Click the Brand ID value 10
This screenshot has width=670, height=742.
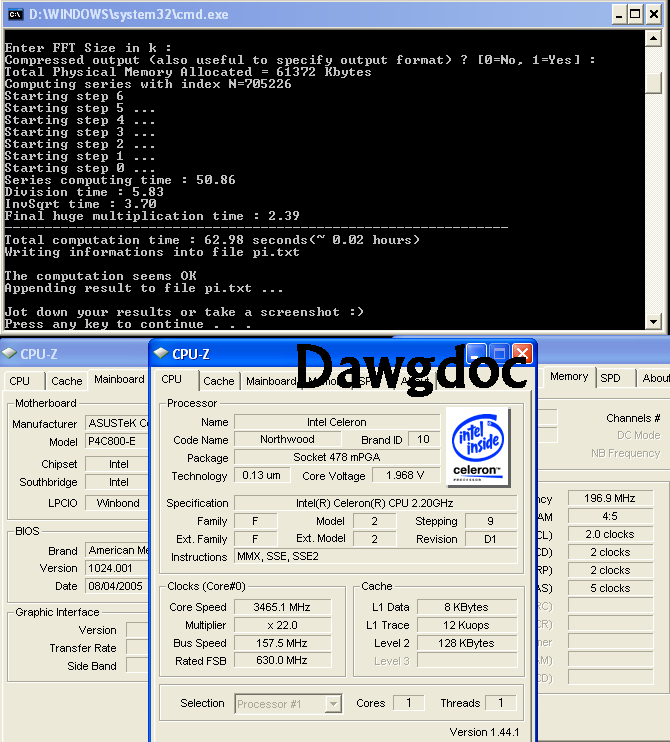click(x=423, y=439)
